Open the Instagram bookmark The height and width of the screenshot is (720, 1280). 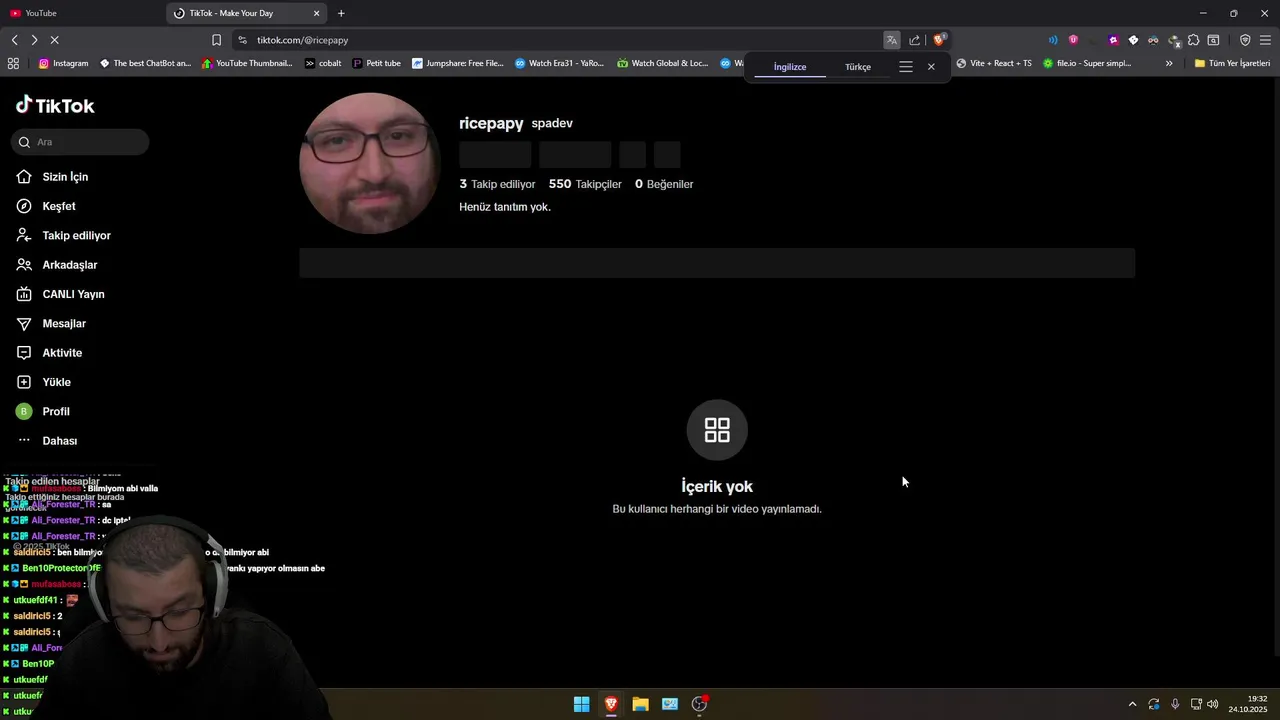[64, 63]
